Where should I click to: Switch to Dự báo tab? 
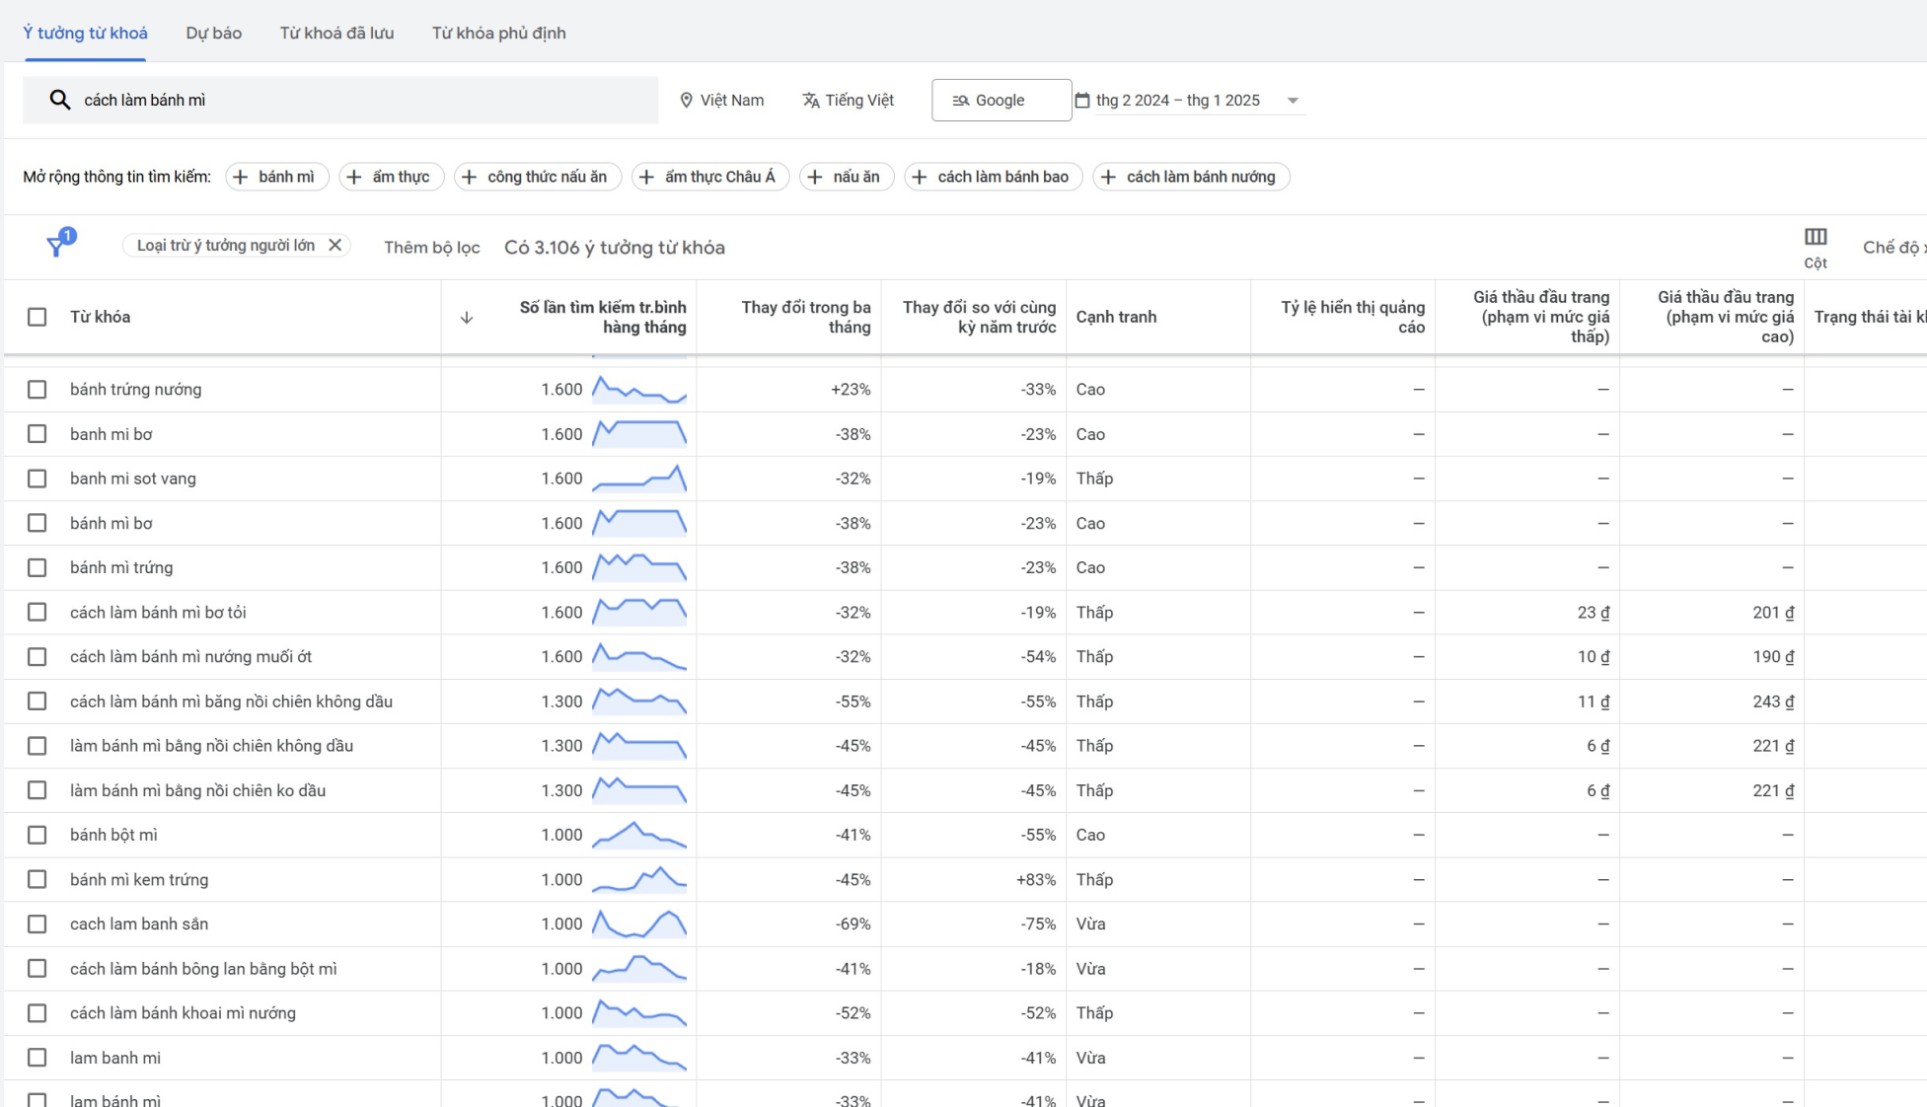coord(214,33)
